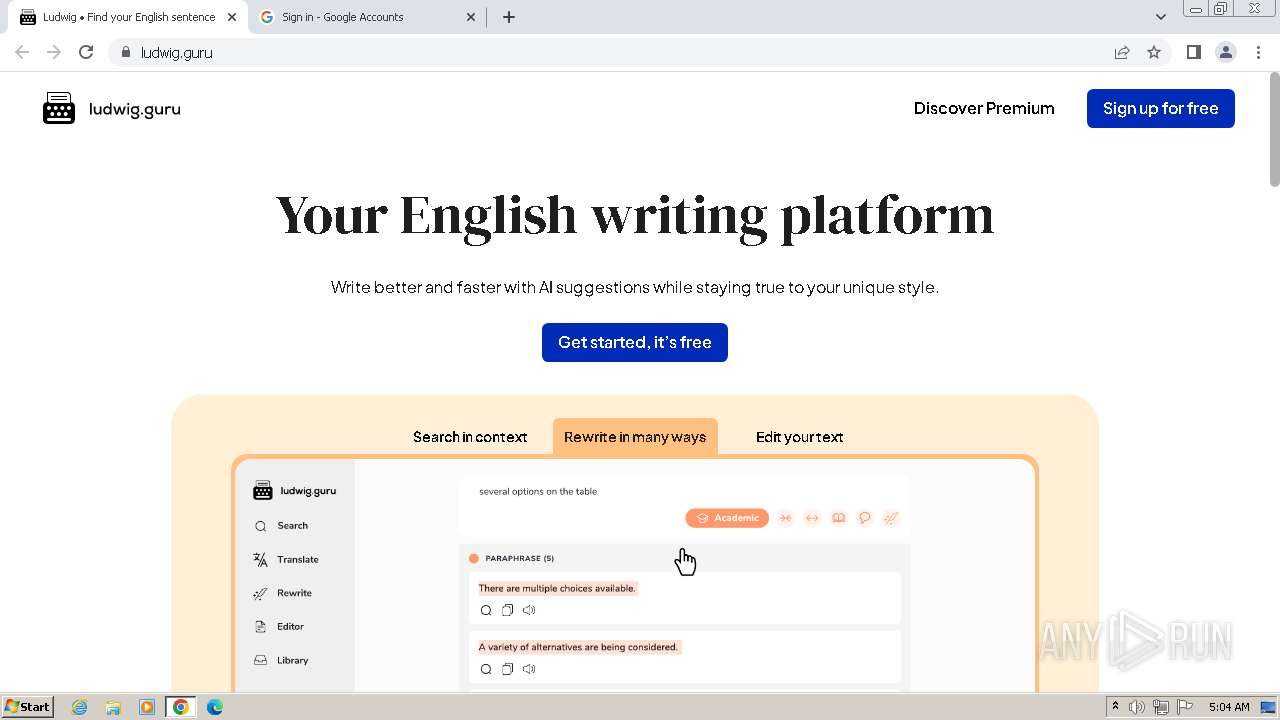Image resolution: width=1280 pixels, height=720 pixels.
Task: Click the Chrome icon in the taskbar
Action: tap(181, 707)
